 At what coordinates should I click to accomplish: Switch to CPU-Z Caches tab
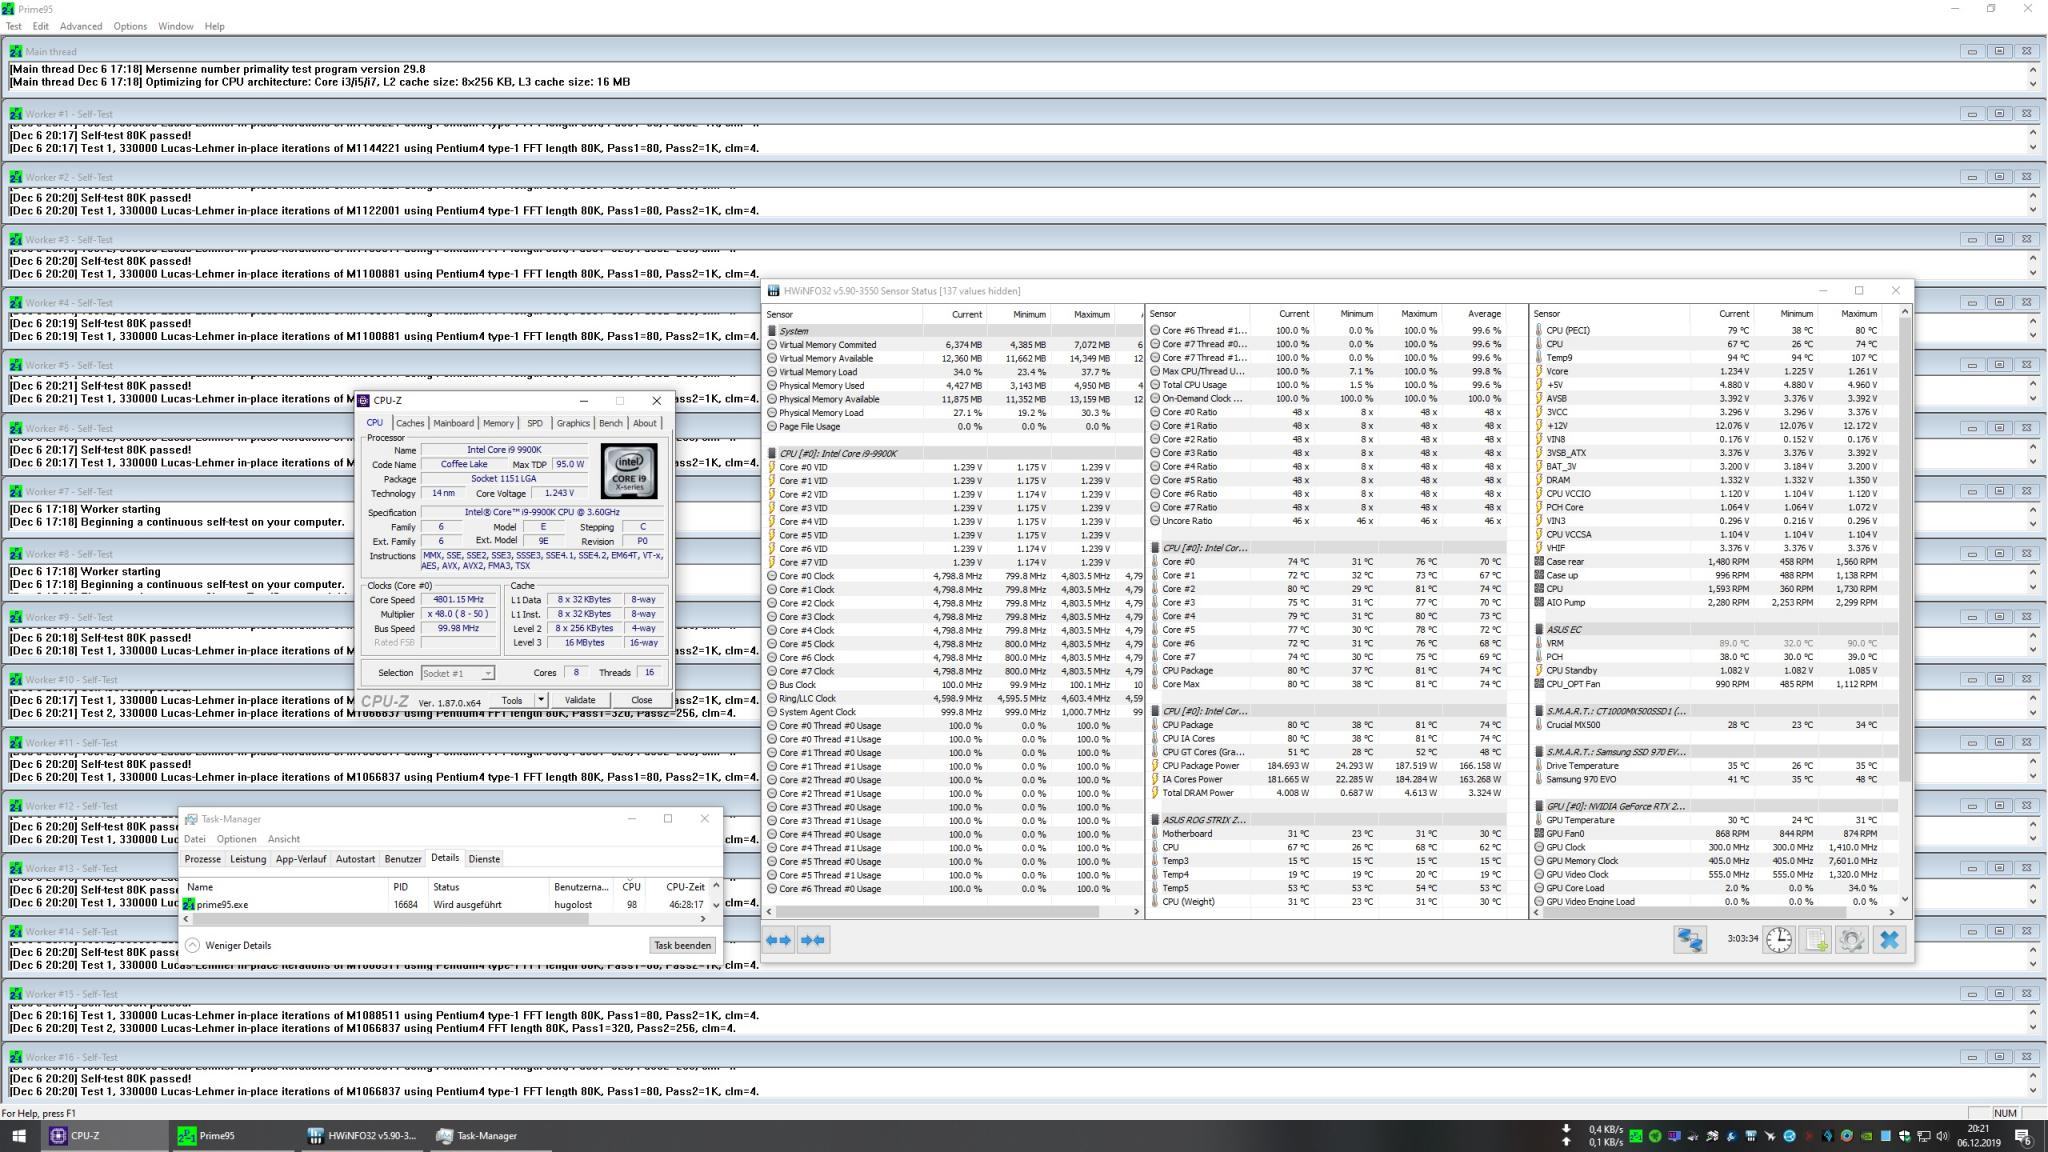tap(410, 423)
